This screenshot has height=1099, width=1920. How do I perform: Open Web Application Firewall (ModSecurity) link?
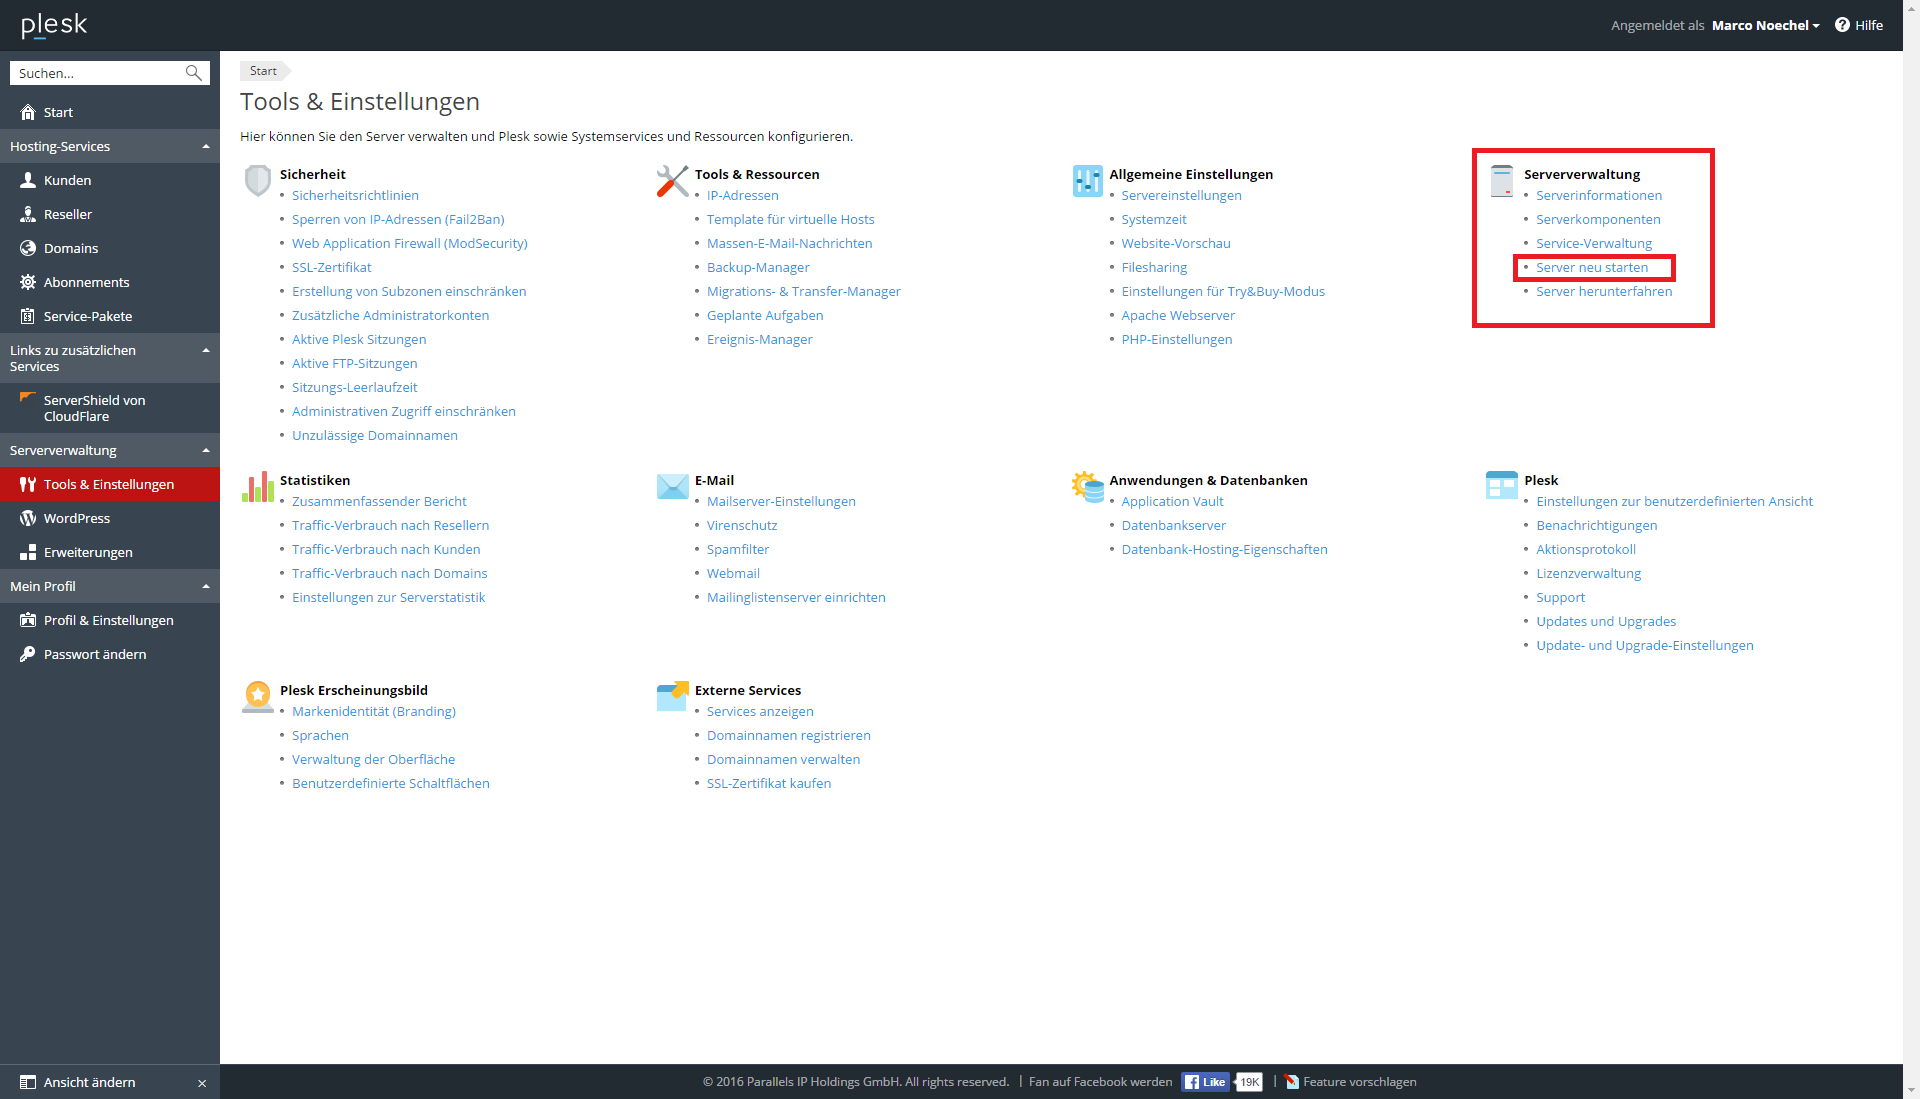coord(410,243)
